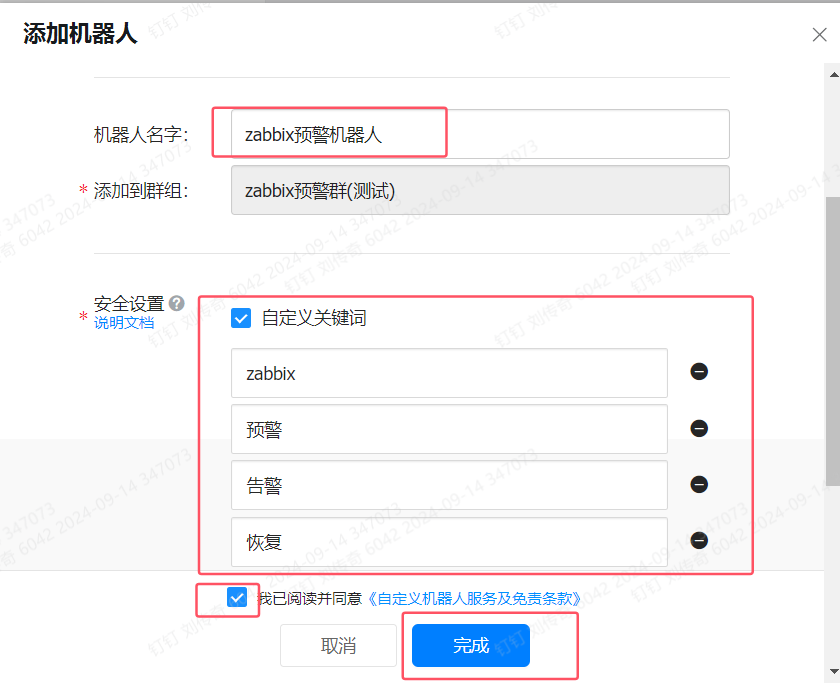Open the 说明文档 link
This screenshot has width=840, height=684.
(124, 322)
